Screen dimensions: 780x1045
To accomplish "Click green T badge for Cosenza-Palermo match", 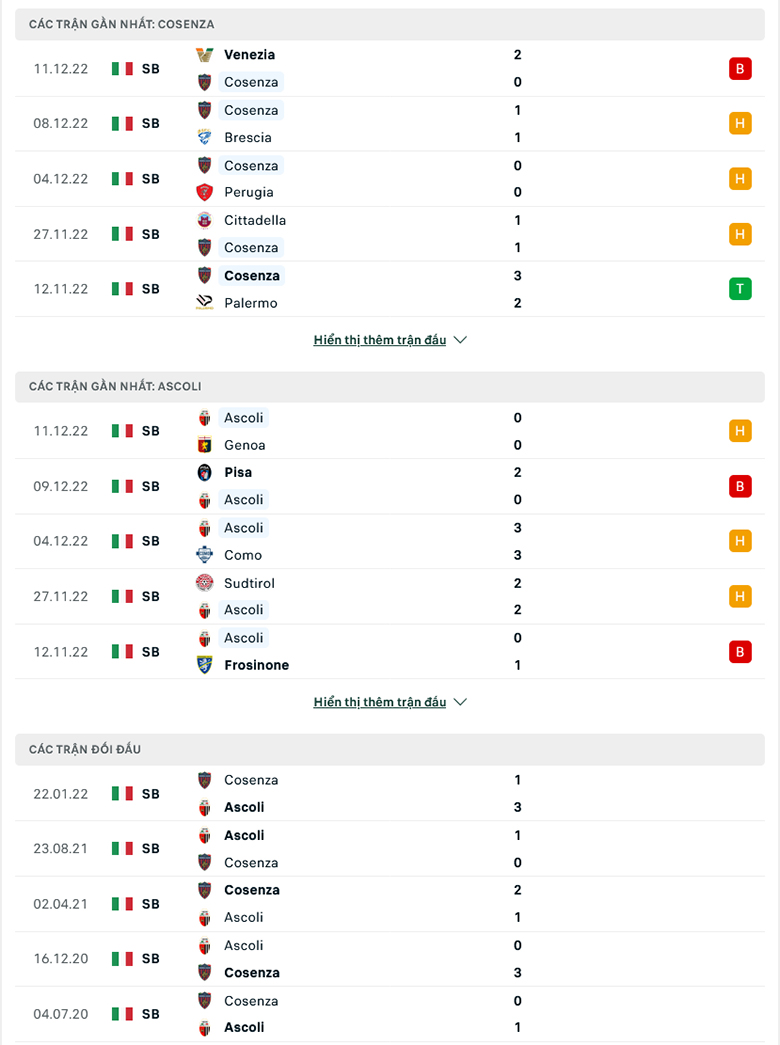I will click(x=740, y=289).
